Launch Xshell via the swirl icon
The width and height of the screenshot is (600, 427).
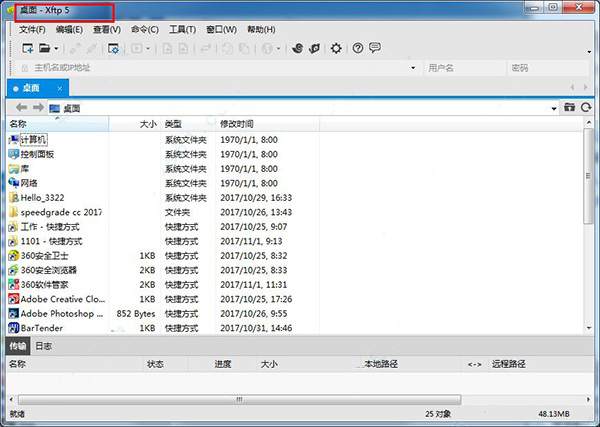[298, 48]
